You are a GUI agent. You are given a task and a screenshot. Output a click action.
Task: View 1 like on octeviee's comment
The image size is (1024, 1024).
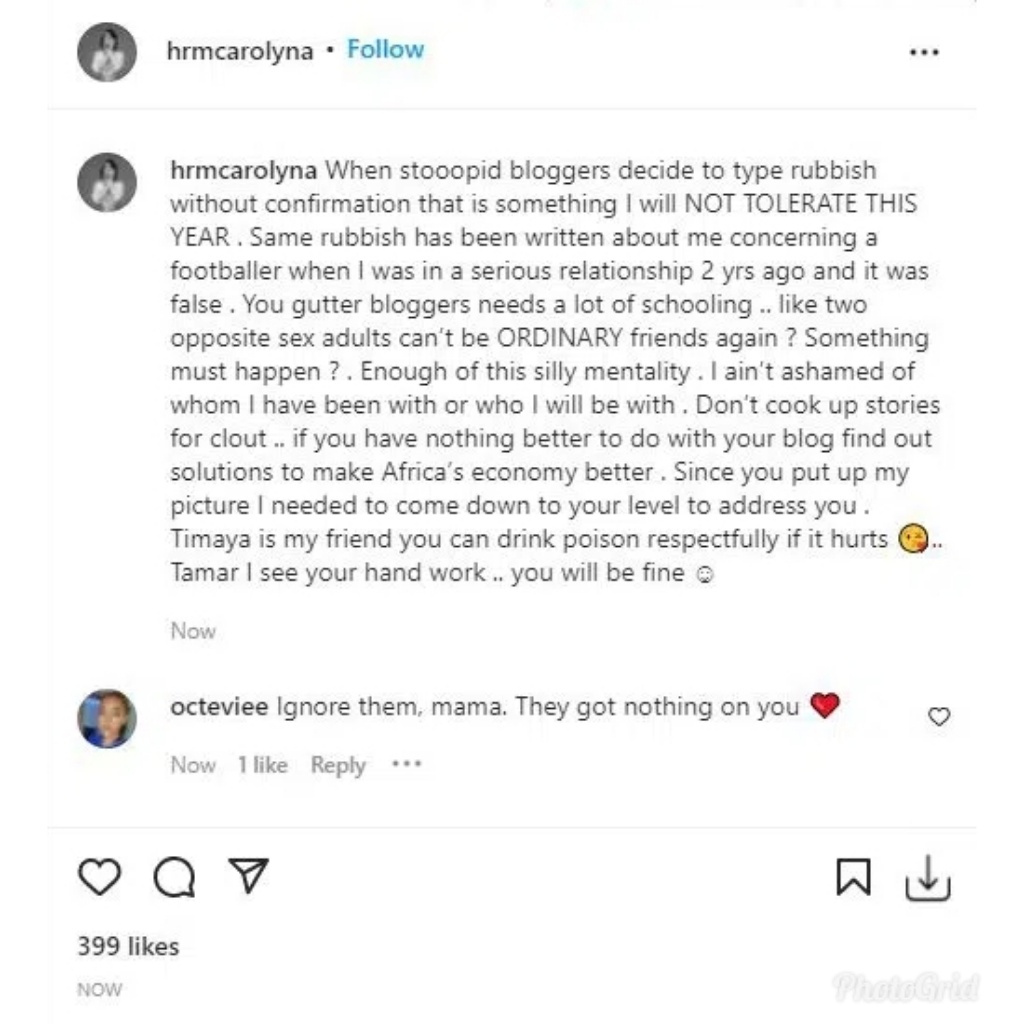[262, 765]
